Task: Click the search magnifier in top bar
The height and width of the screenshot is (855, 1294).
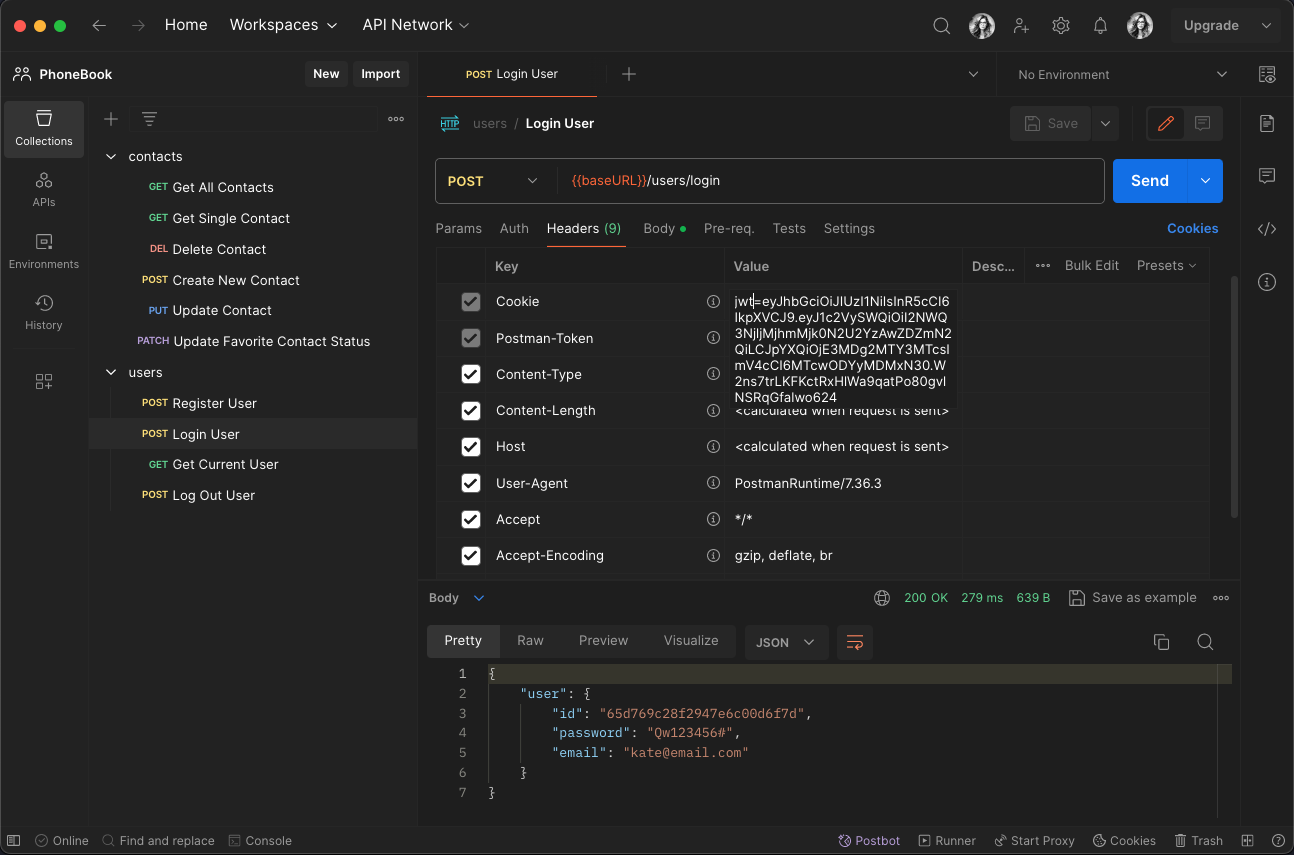Action: click(x=941, y=26)
